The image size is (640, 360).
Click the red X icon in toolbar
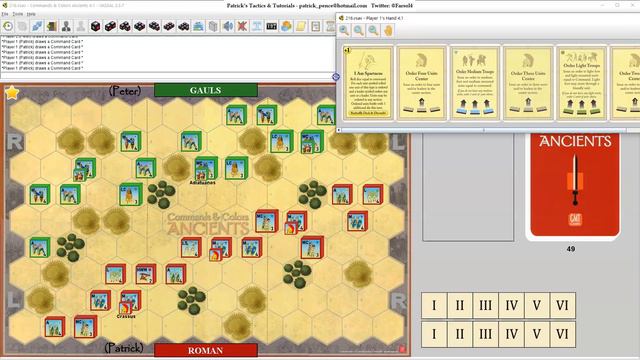click(242, 26)
